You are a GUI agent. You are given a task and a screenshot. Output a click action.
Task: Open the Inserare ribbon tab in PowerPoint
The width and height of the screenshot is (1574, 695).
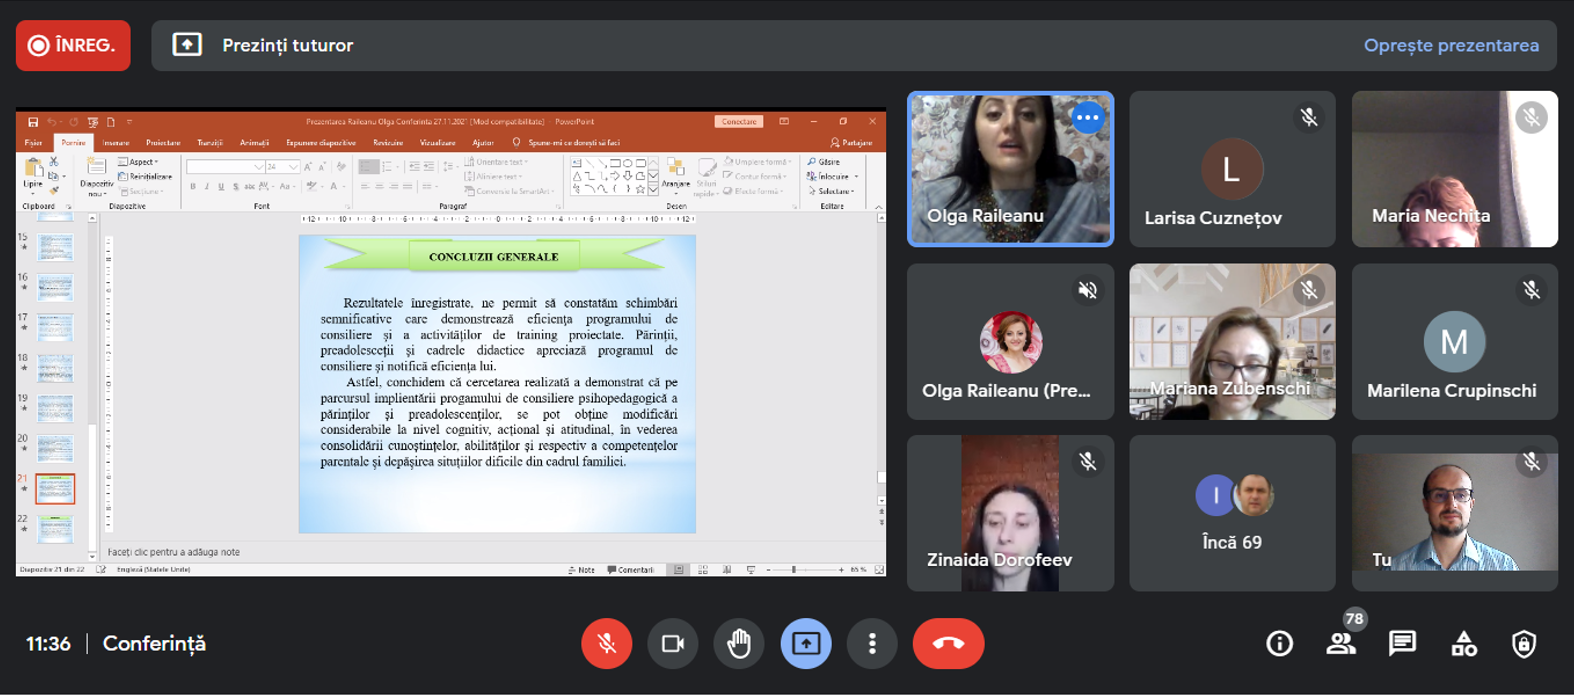[116, 143]
